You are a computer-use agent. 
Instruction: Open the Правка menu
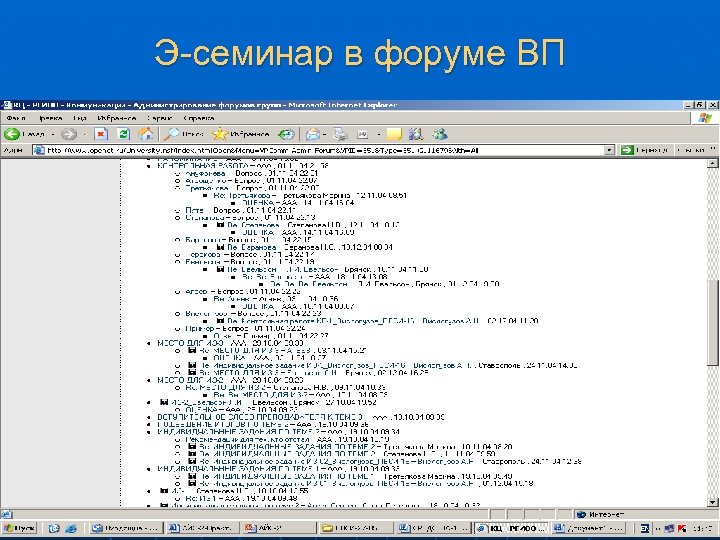[51, 118]
